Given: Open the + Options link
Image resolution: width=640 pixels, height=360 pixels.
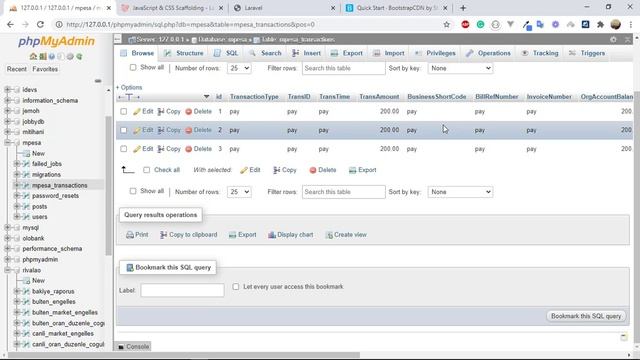Looking at the screenshot, I should point(129,87).
